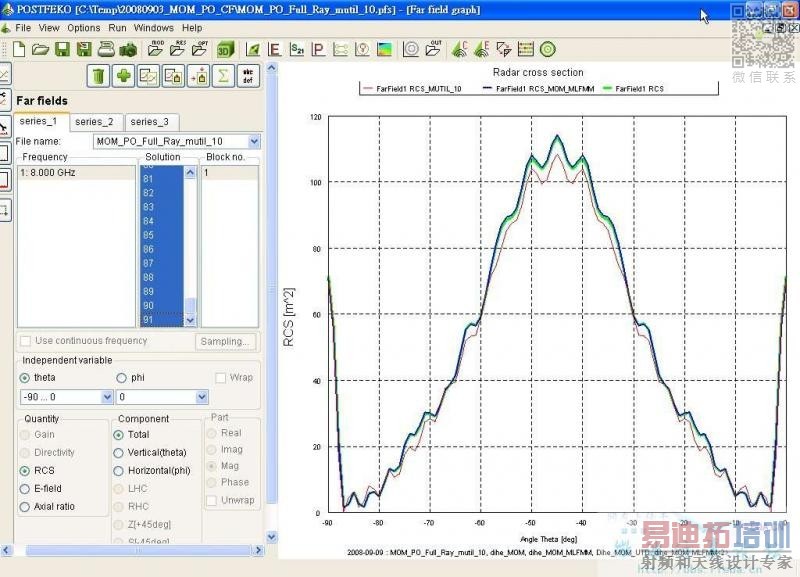
Task: Select frequency 1: 8.000 GHz
Action: point(77,173)
